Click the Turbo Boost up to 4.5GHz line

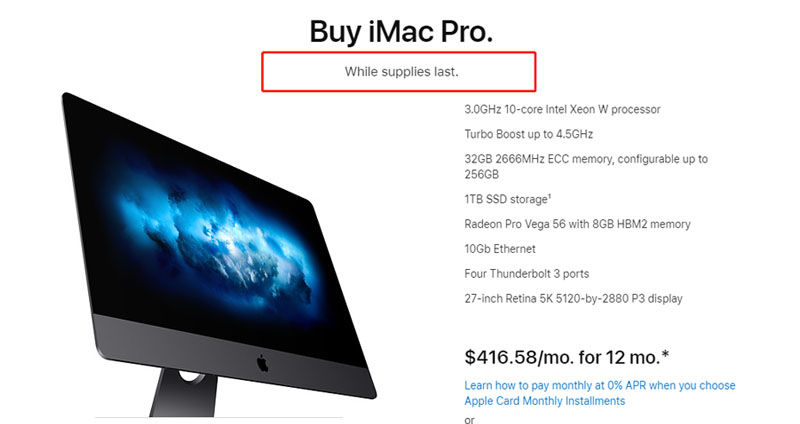point(529,134)
